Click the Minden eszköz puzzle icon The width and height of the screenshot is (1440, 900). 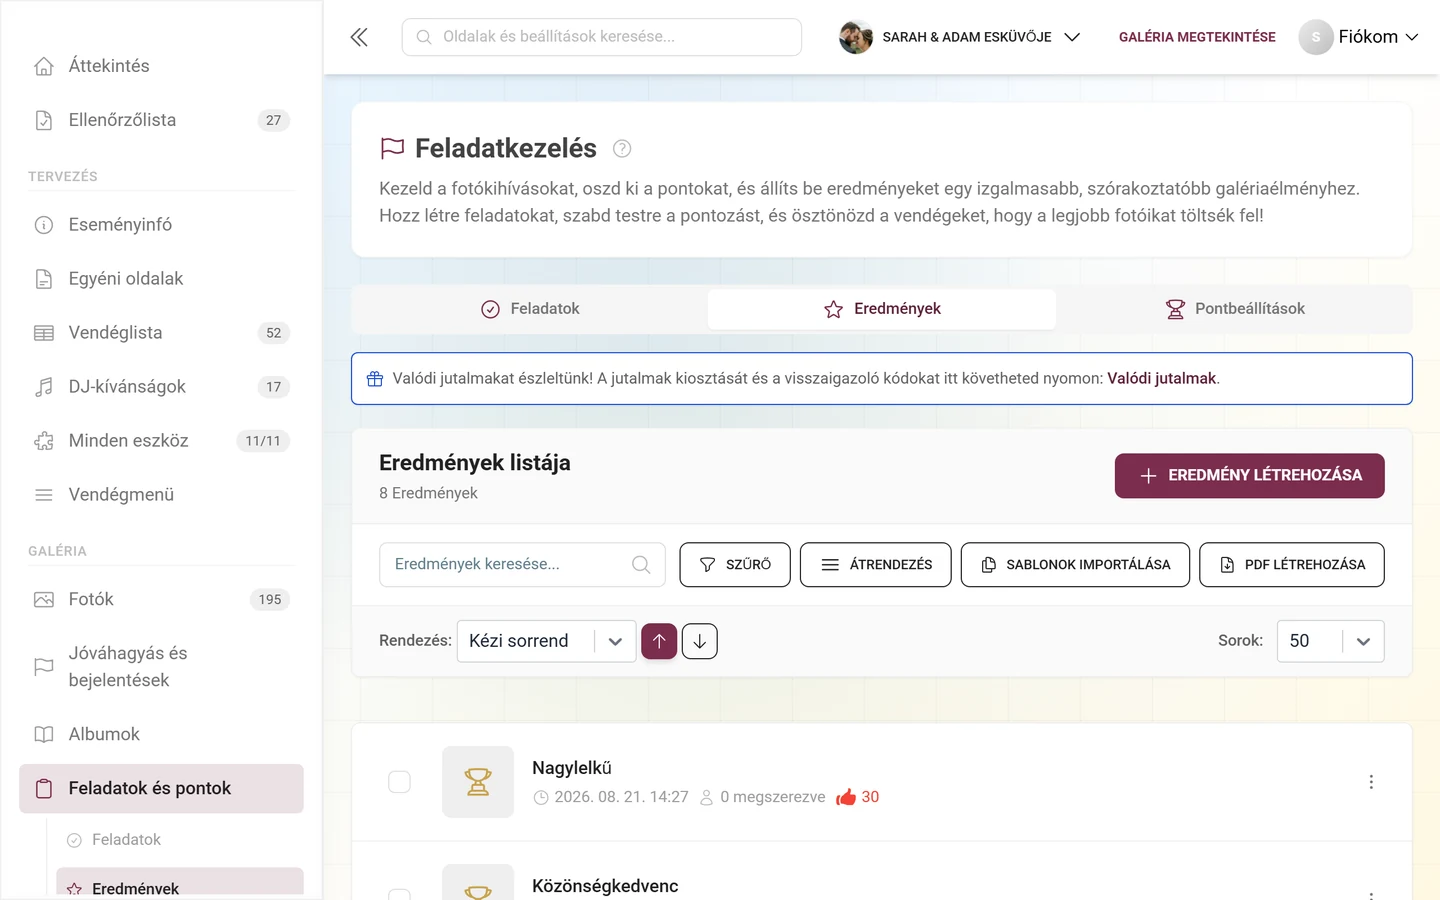pyautogui.click(x=44, y=441)
